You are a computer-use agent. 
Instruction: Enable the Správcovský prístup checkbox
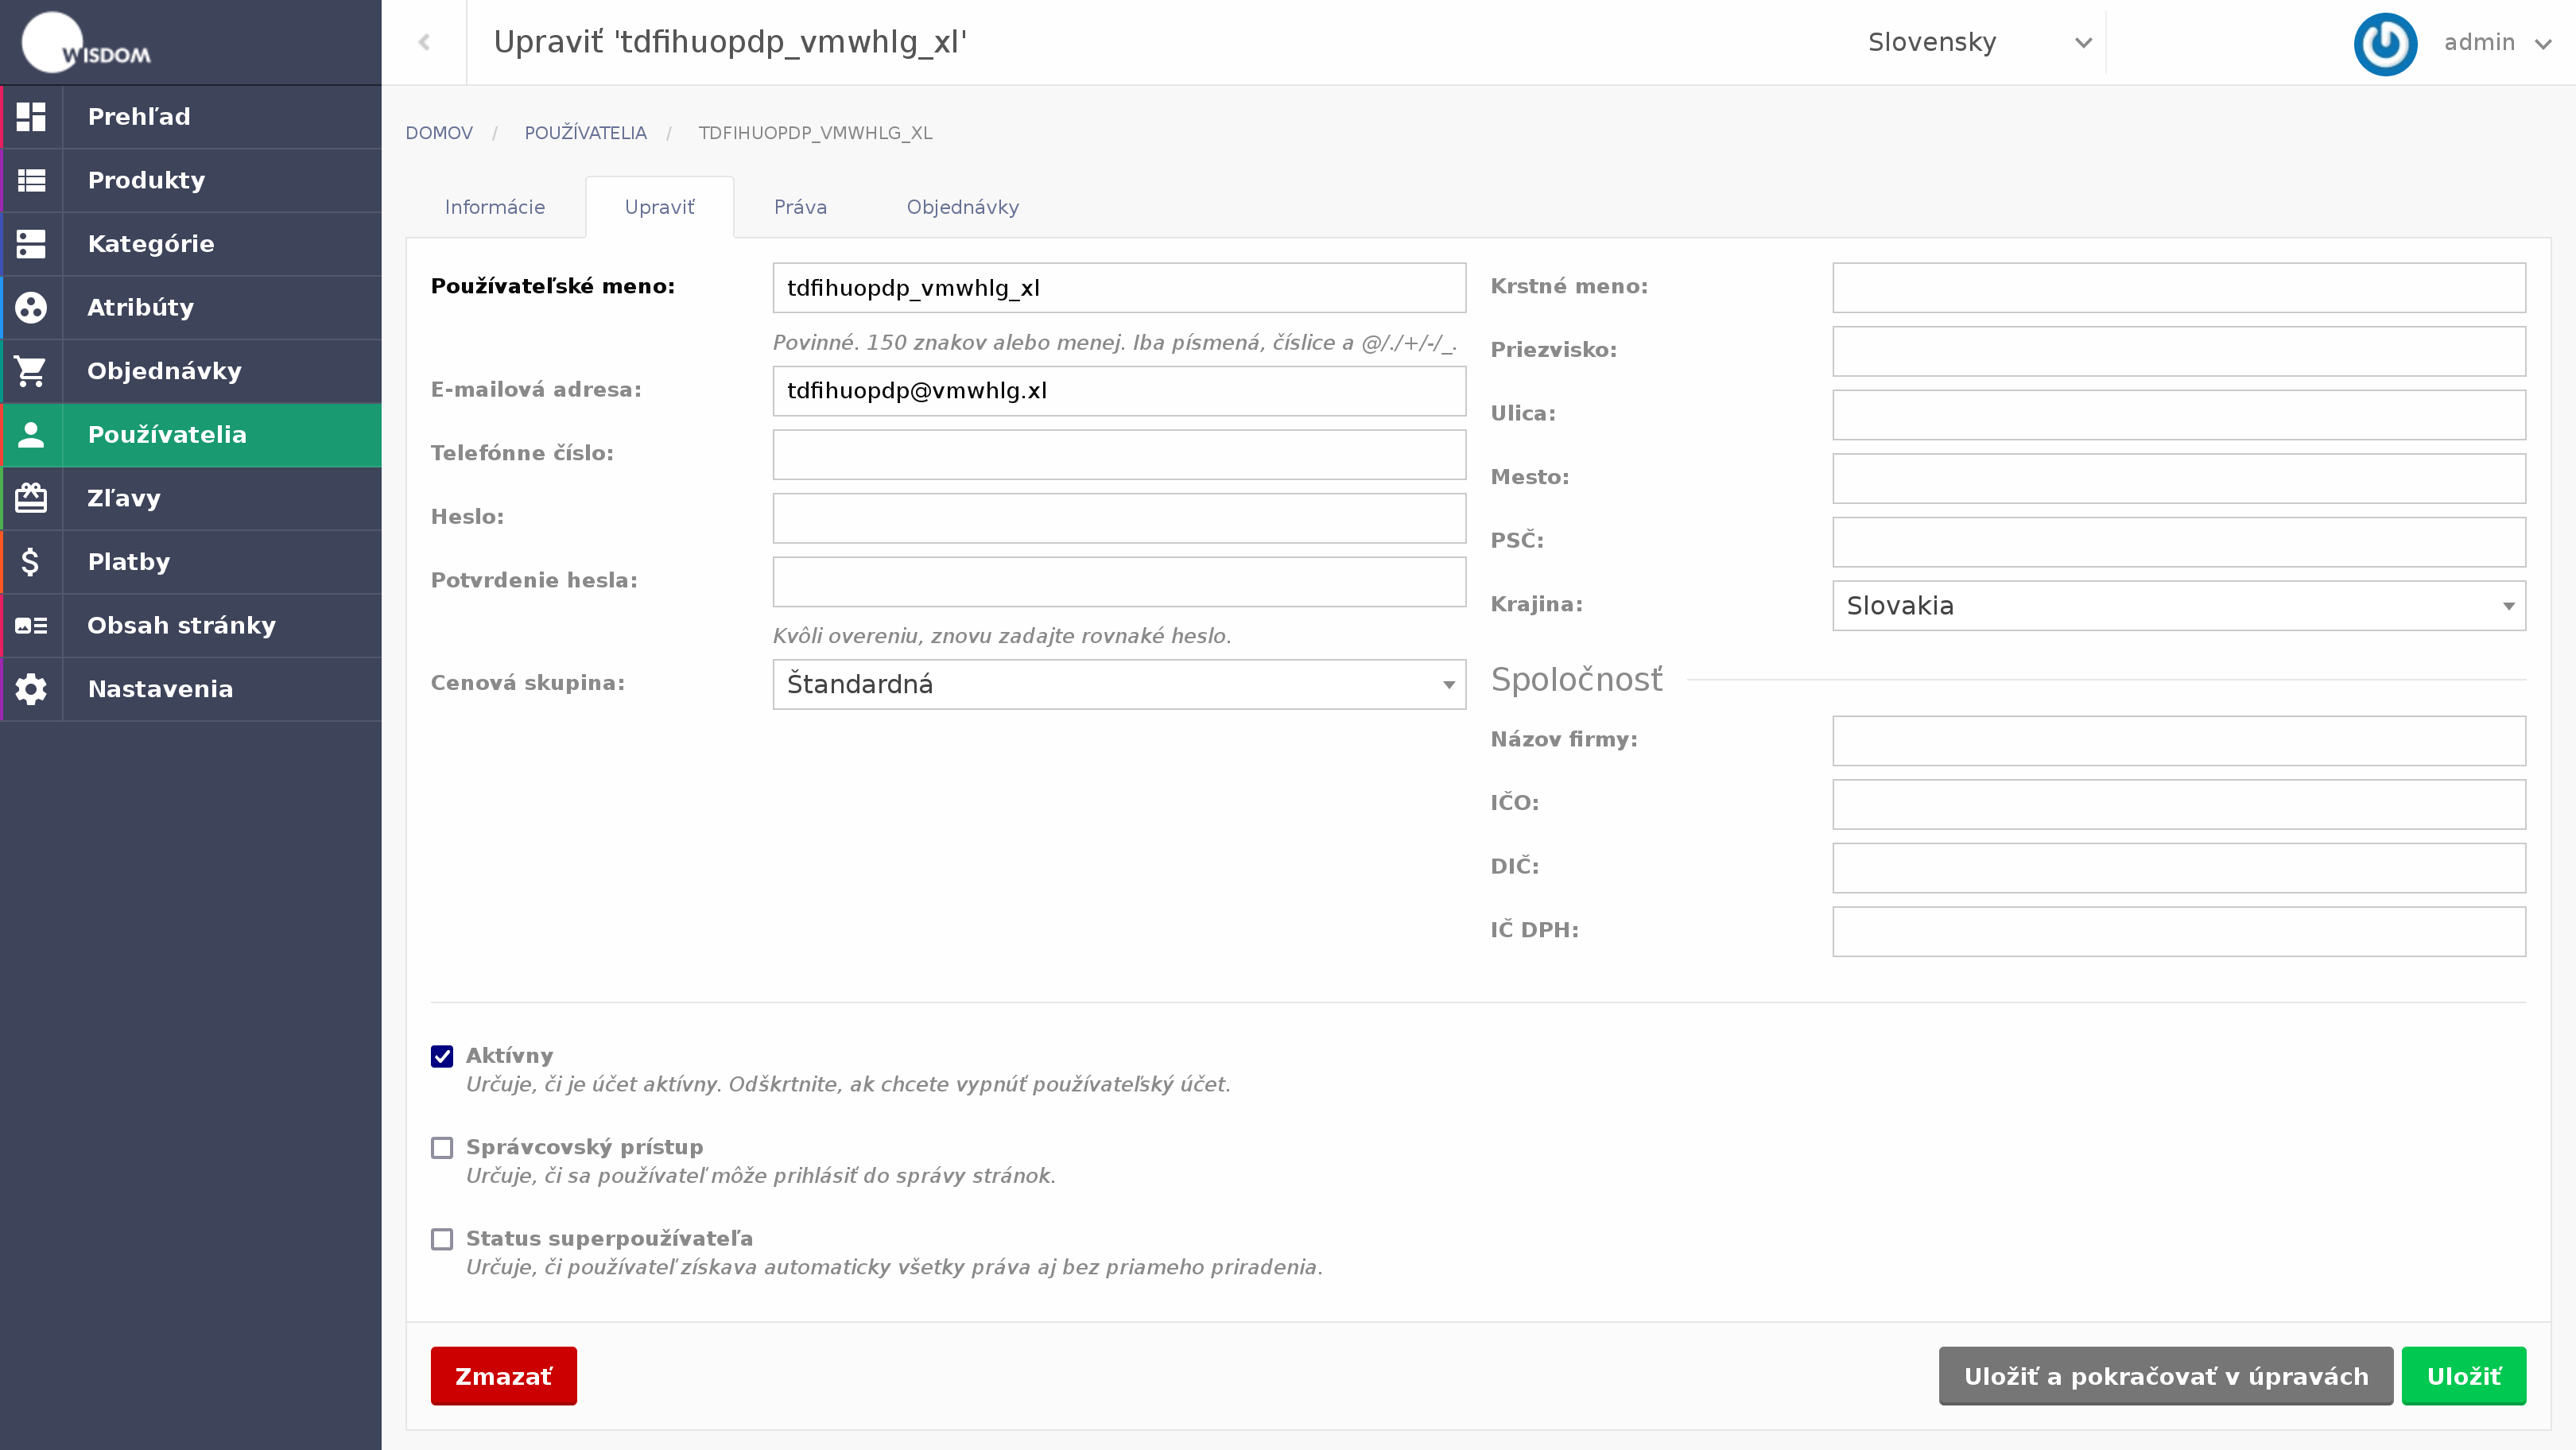point(442,1148)
